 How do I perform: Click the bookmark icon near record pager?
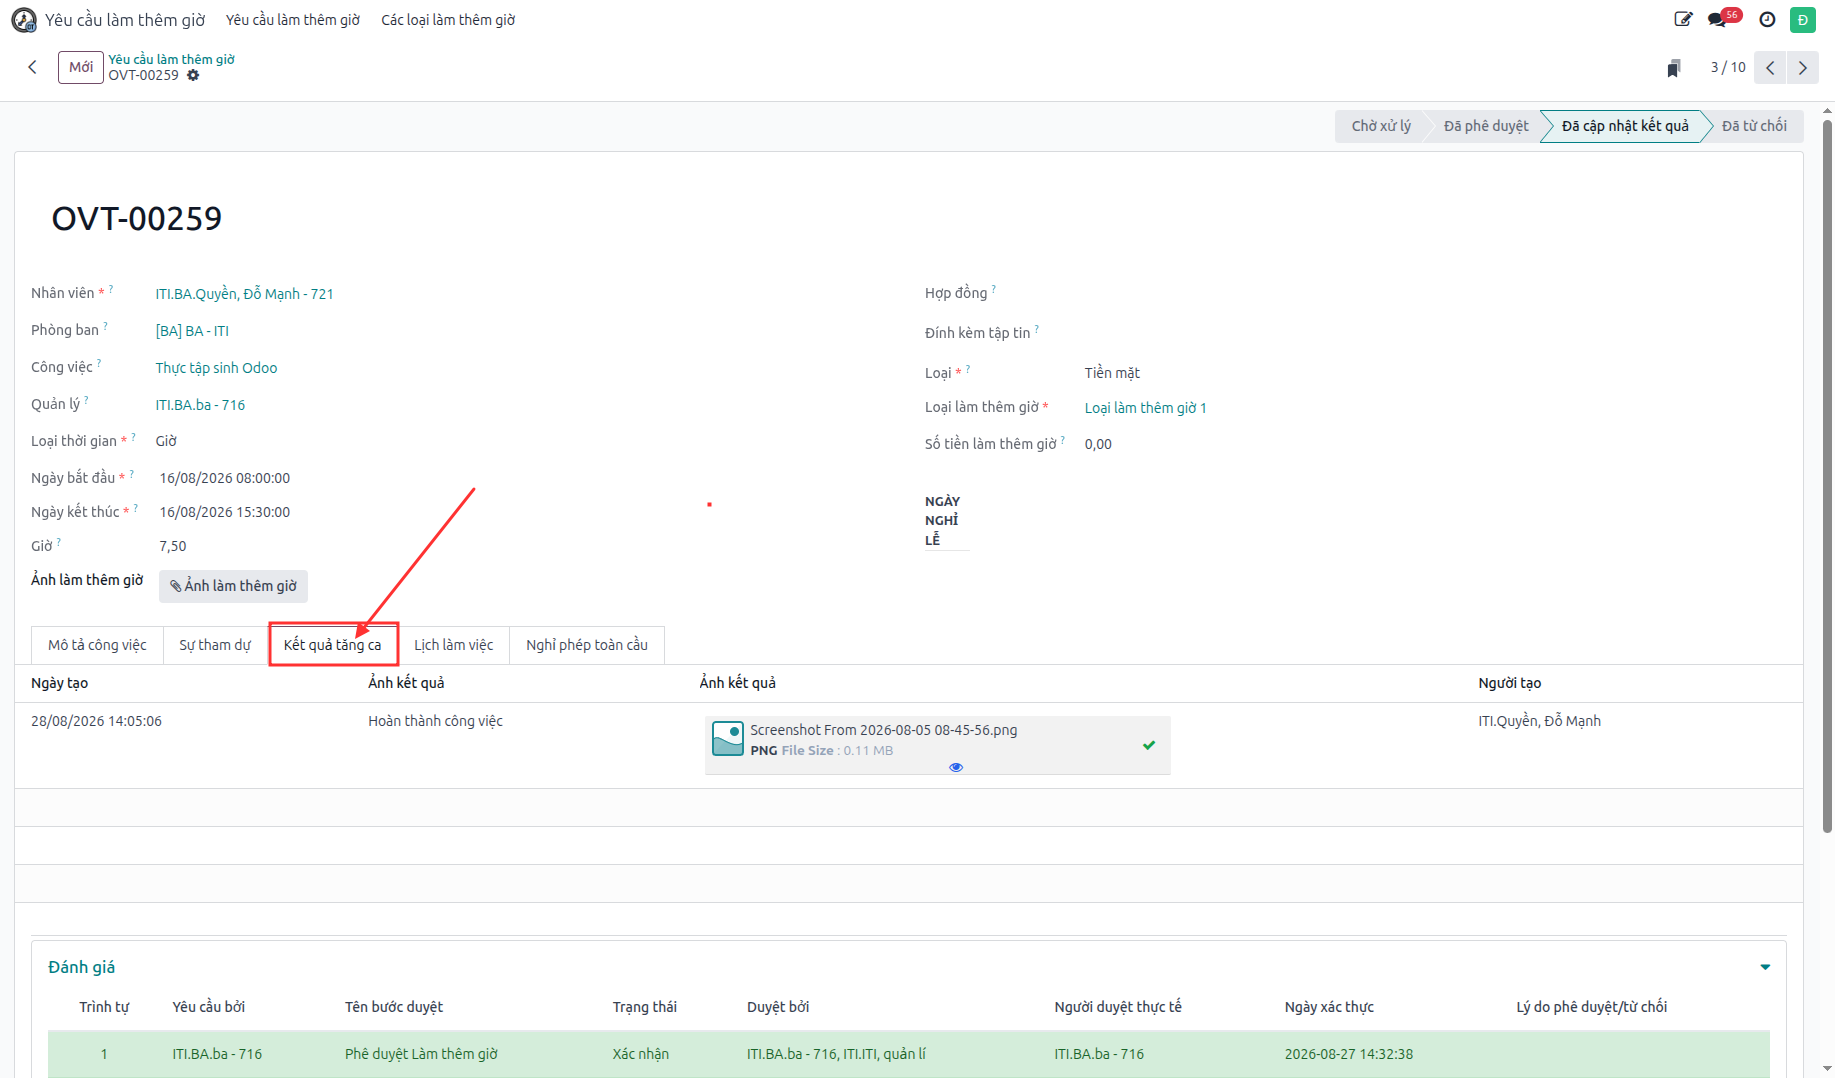[1673, 68]
